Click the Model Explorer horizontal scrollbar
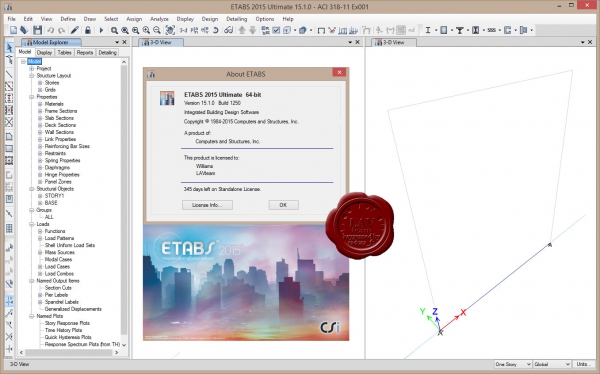The width and height of the screenshot is (600, 374). [x=69, y=352]
